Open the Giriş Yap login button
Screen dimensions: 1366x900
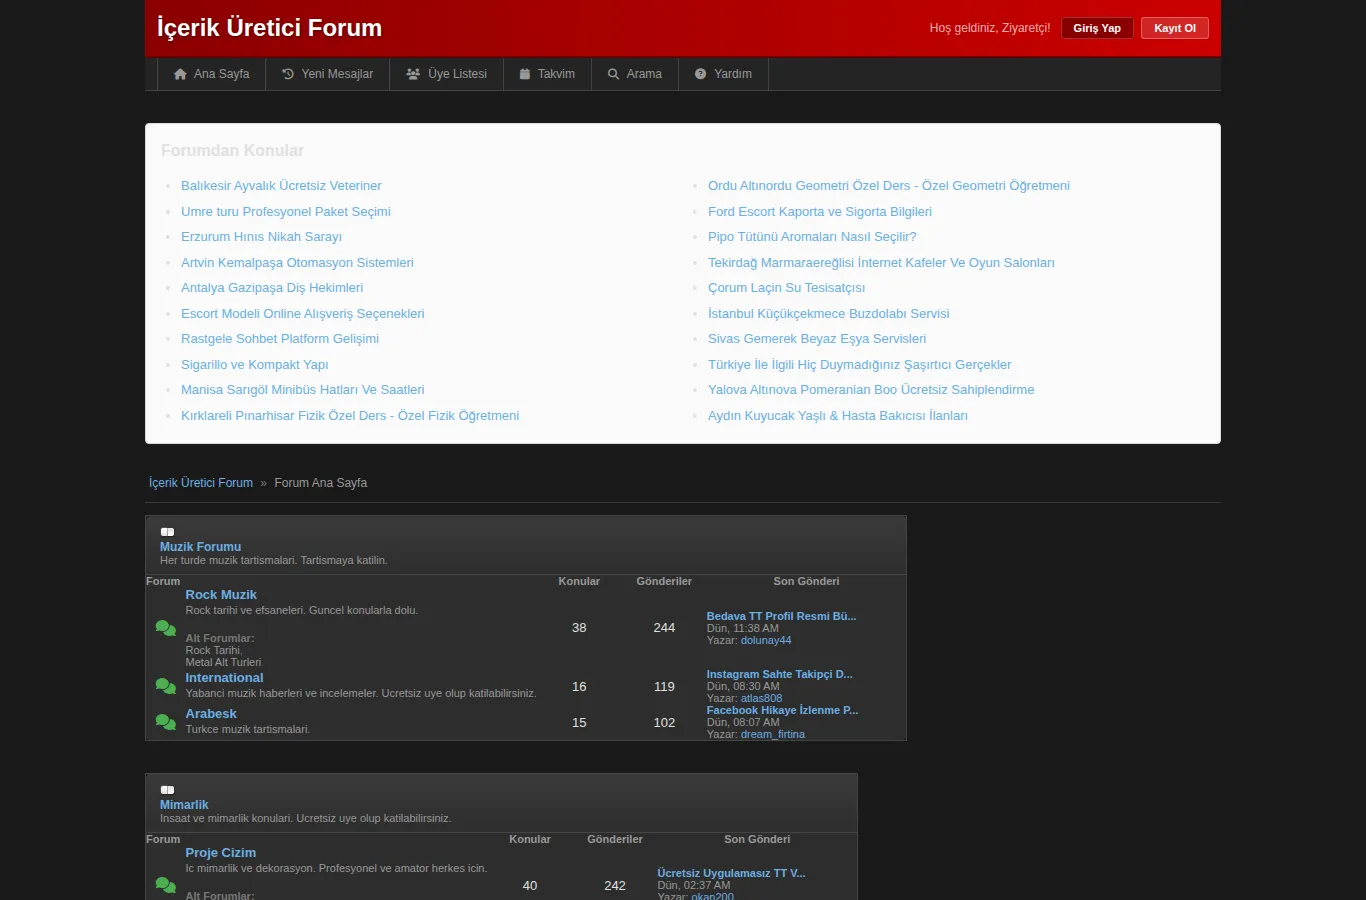pyautogui.click(x=1097, y=28)
